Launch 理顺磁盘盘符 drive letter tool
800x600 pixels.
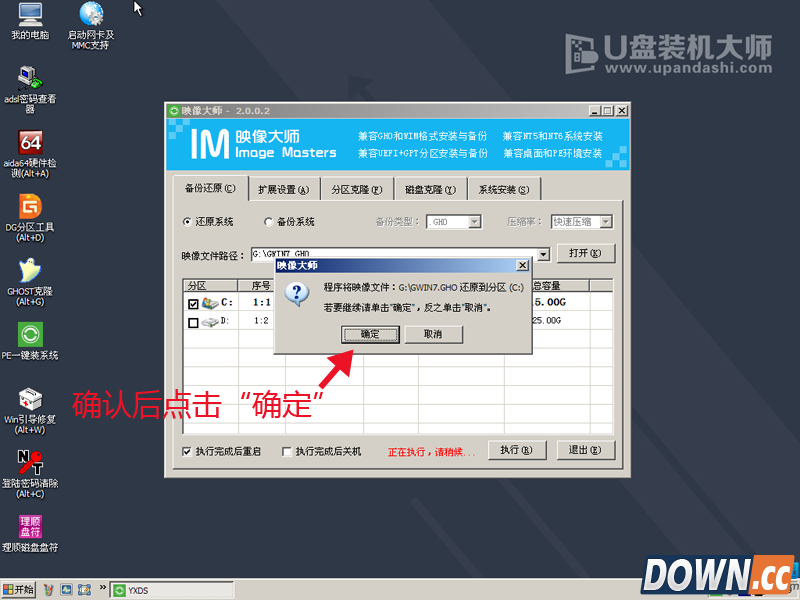(x=28, y=527)
